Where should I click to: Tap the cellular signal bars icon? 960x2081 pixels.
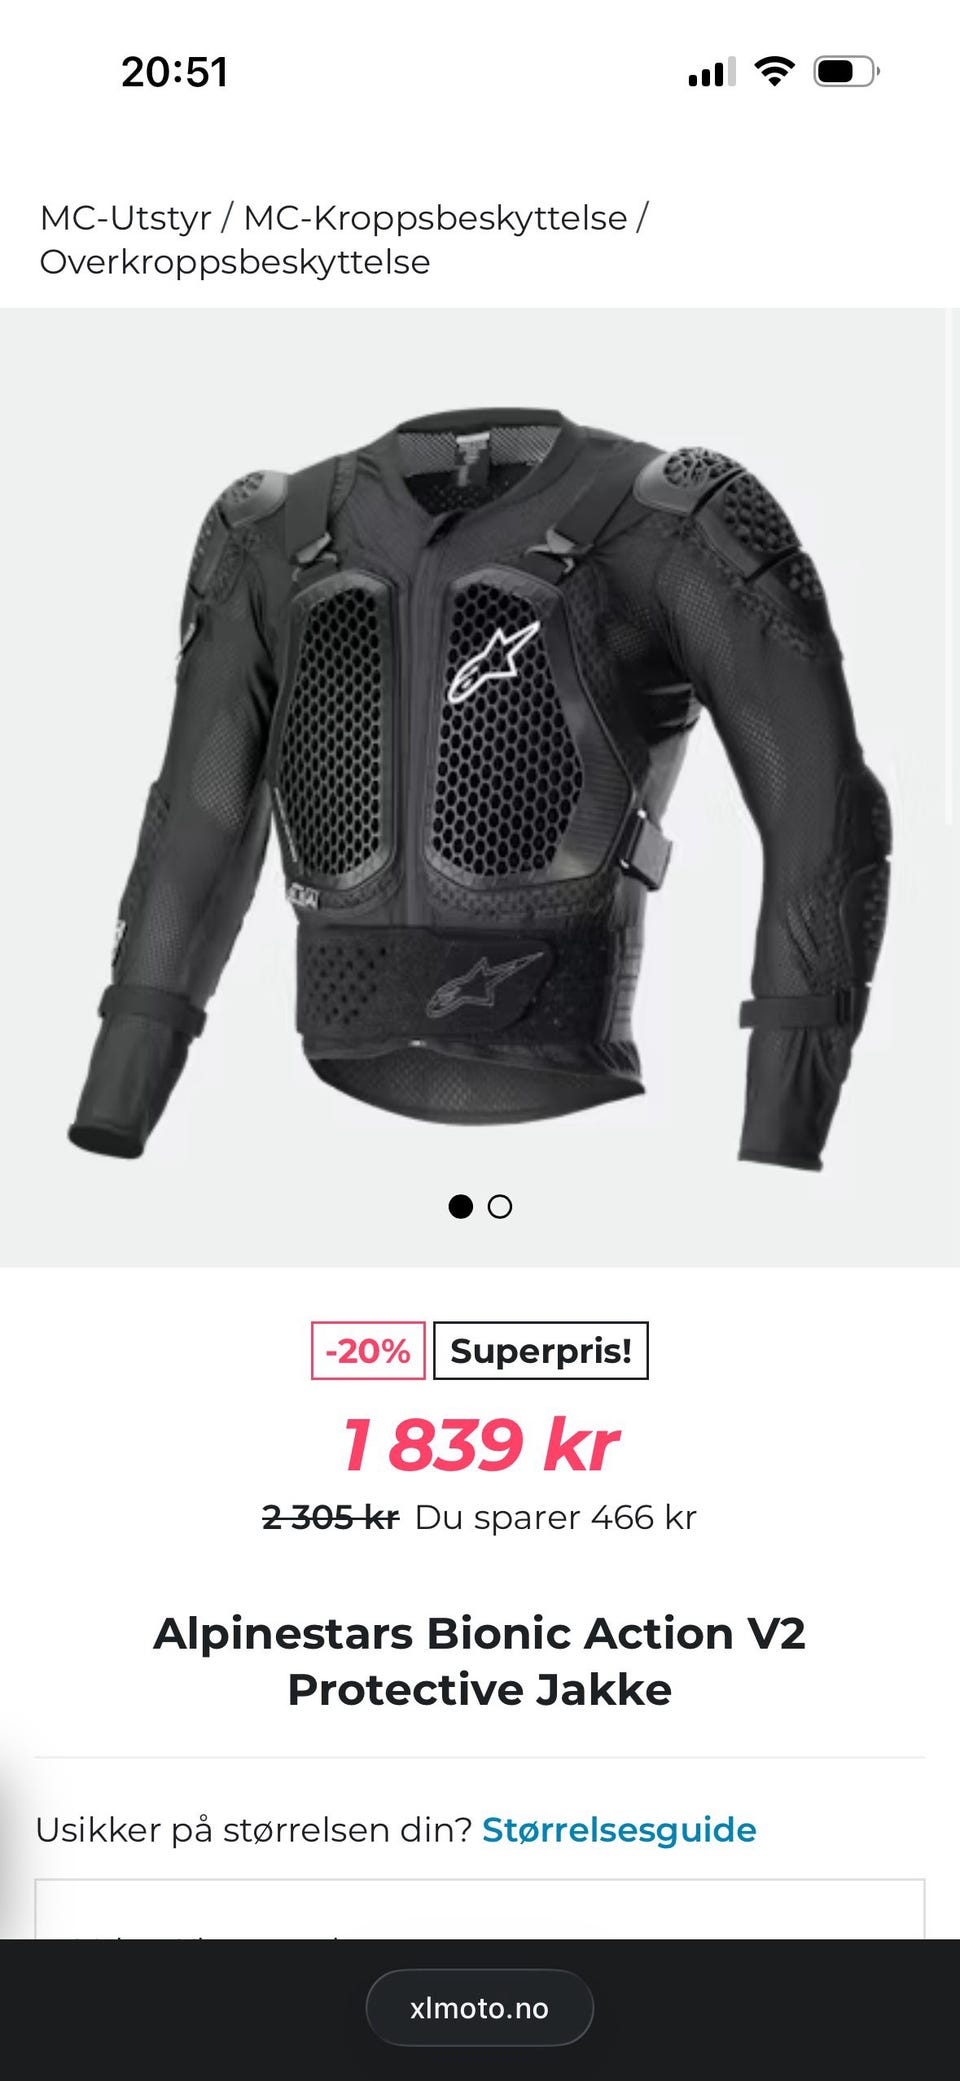tap(712, 72)
